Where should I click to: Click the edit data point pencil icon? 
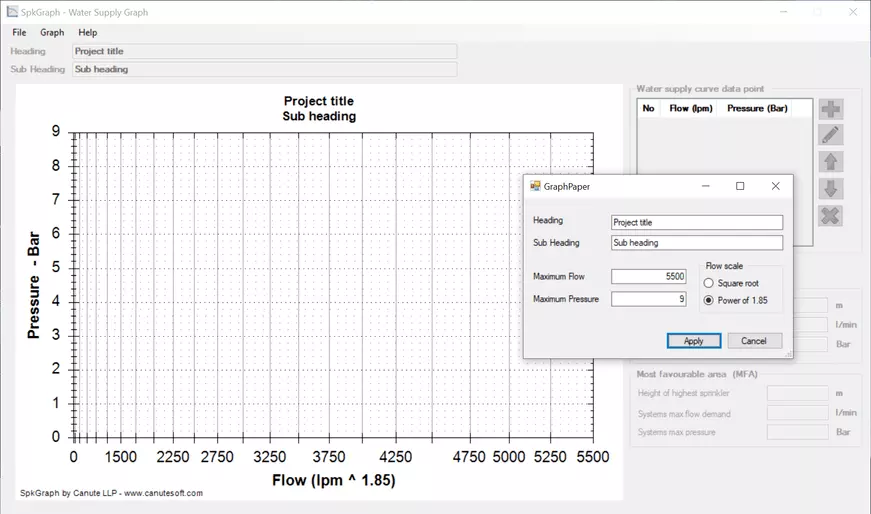point(830,135)
